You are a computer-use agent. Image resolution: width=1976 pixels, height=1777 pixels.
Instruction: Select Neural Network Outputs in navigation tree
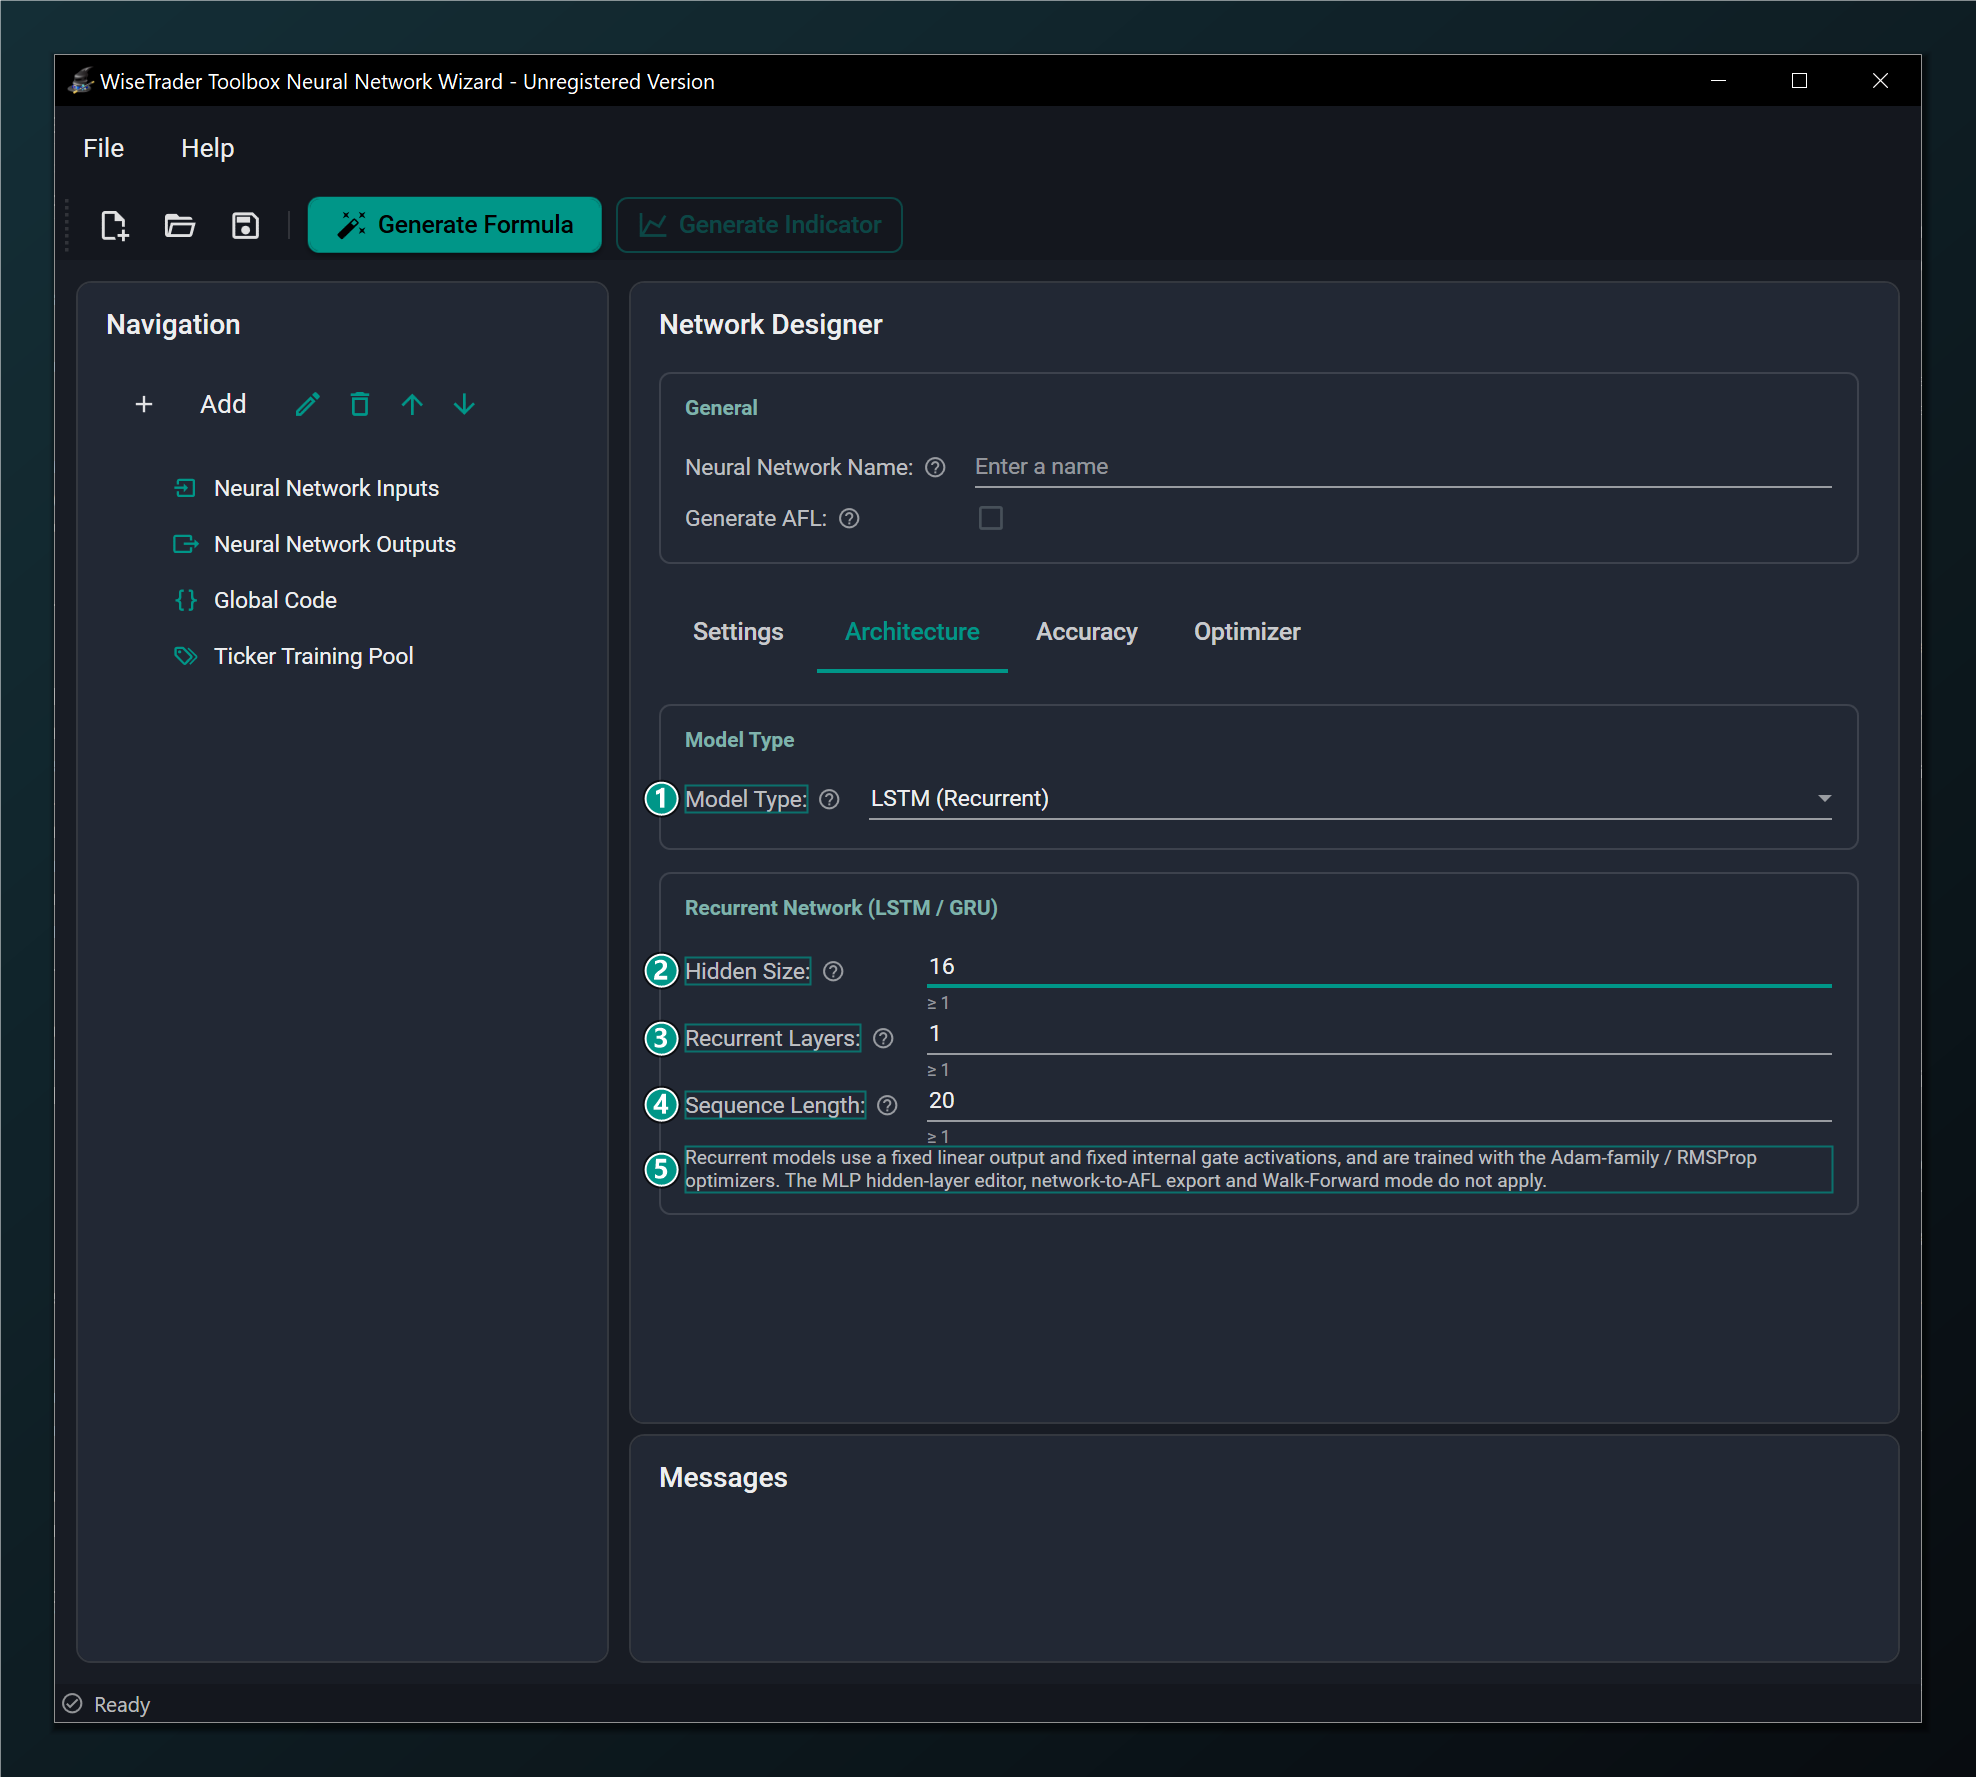coord(334,544)
